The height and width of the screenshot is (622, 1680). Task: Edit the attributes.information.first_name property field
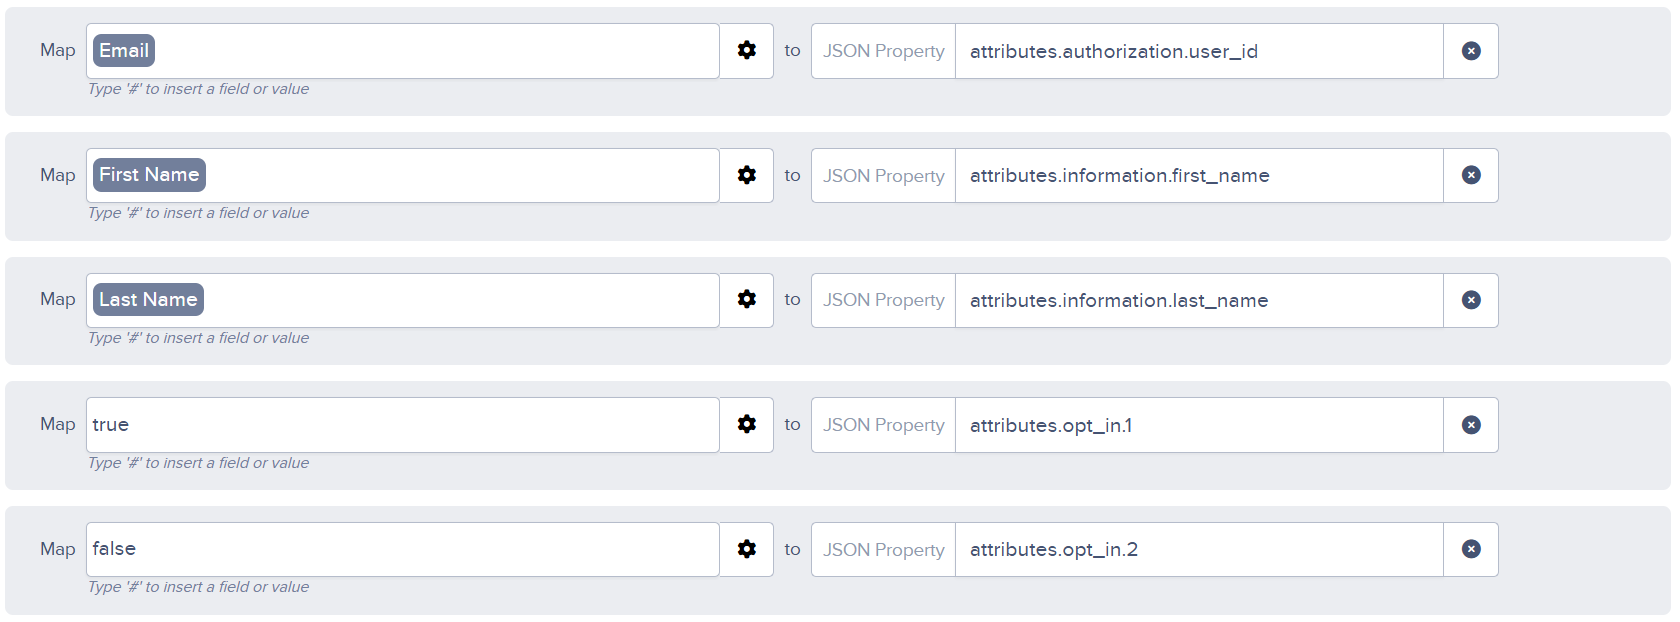click(x=1199, y=175)
